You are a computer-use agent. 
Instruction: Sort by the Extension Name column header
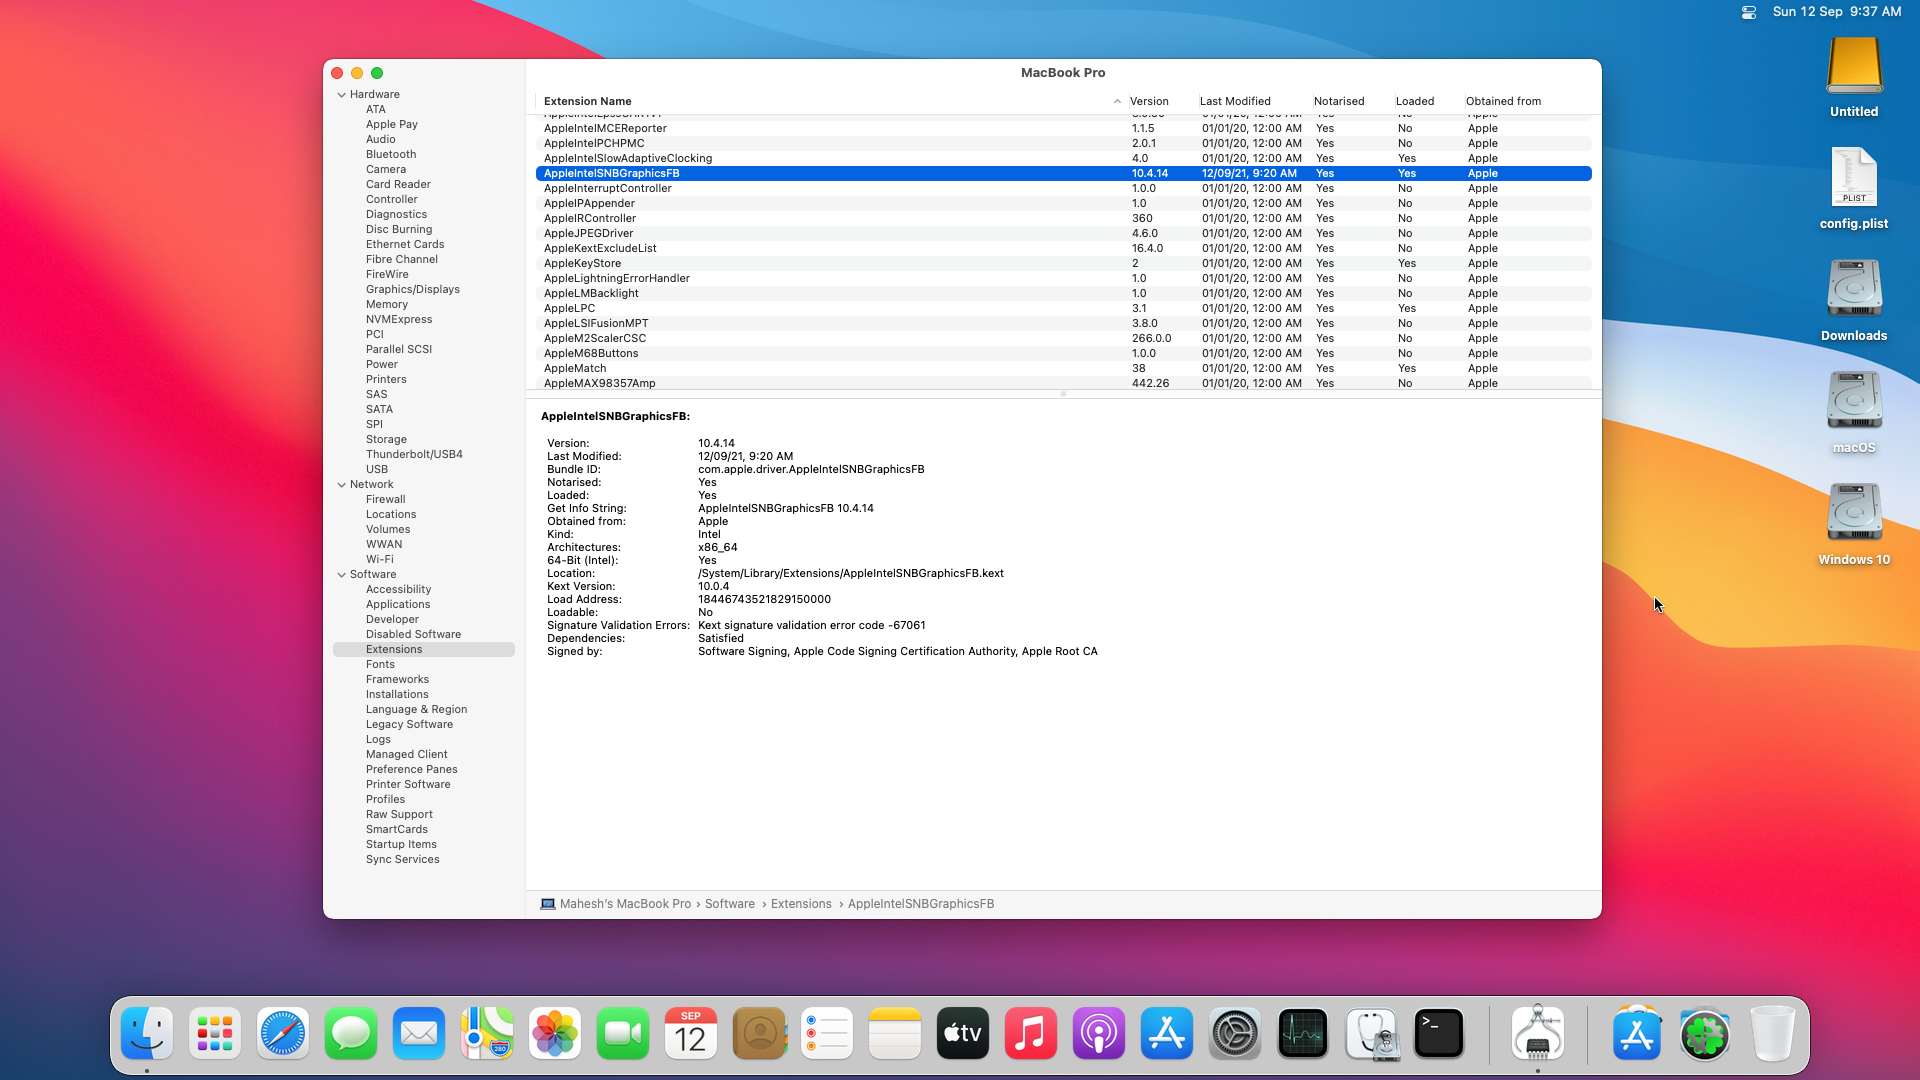[588, 101]
